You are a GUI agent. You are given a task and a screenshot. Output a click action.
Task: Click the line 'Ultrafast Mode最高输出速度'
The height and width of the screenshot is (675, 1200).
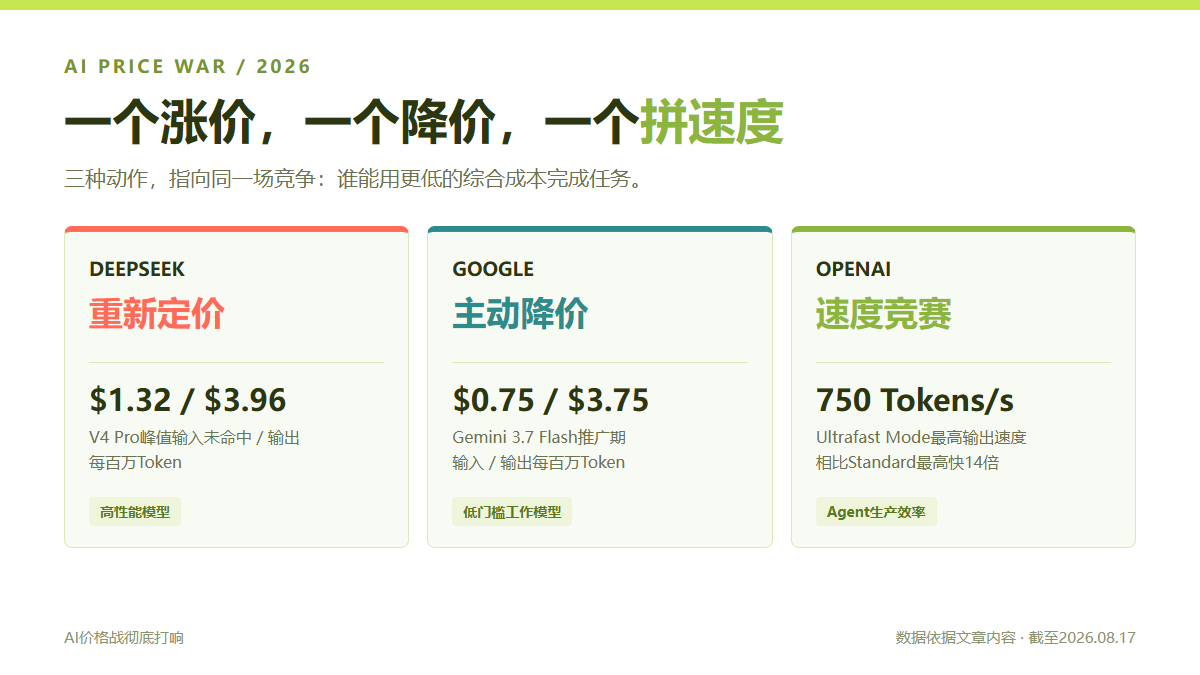[921, 438]
